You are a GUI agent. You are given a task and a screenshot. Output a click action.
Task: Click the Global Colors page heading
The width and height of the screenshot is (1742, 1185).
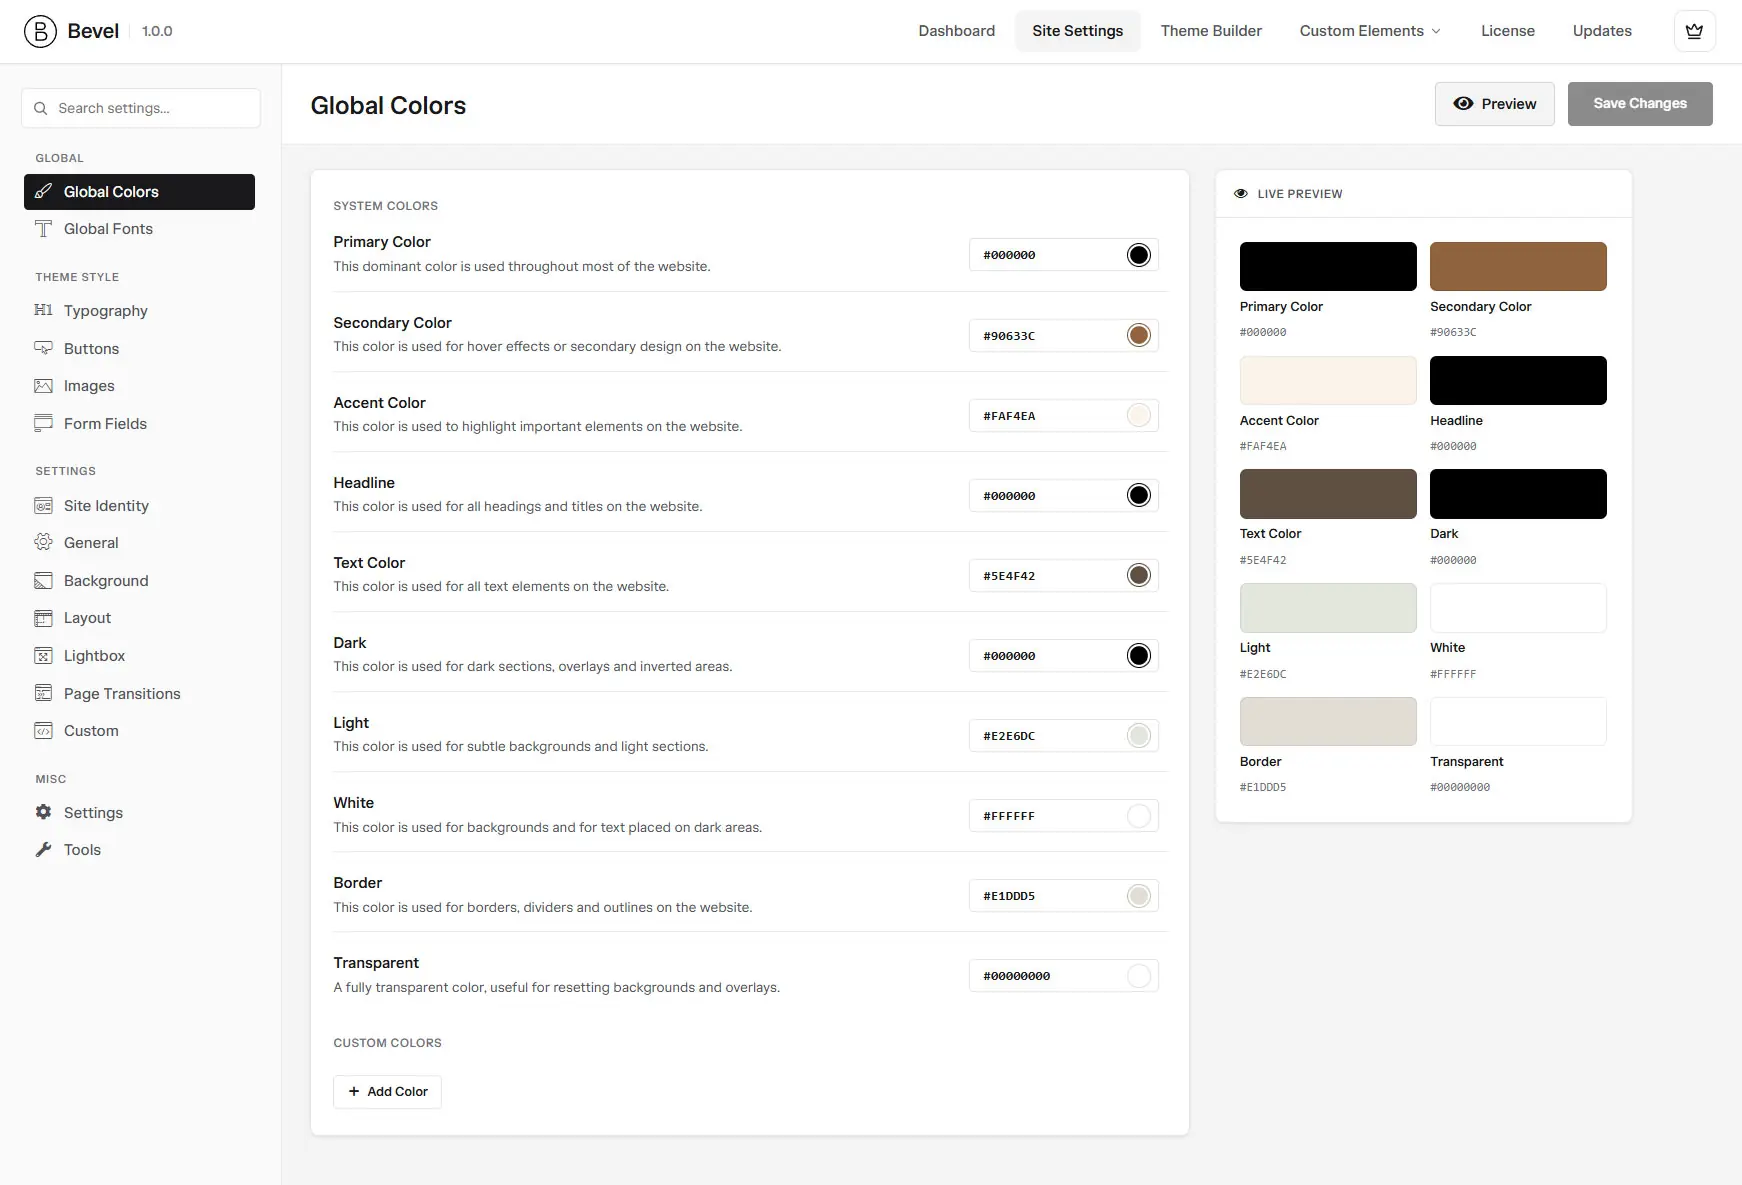388,105
